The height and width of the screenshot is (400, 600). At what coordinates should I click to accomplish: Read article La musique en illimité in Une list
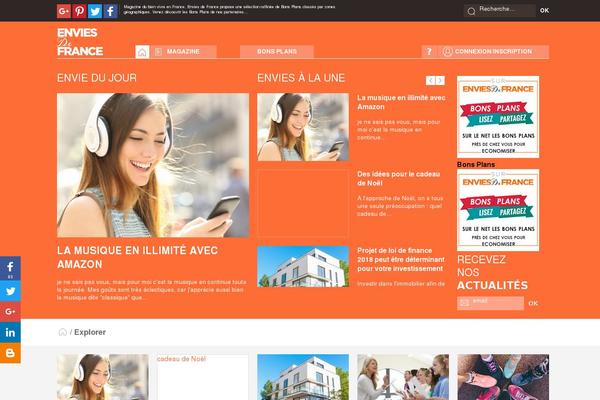(x=401, y=102)
